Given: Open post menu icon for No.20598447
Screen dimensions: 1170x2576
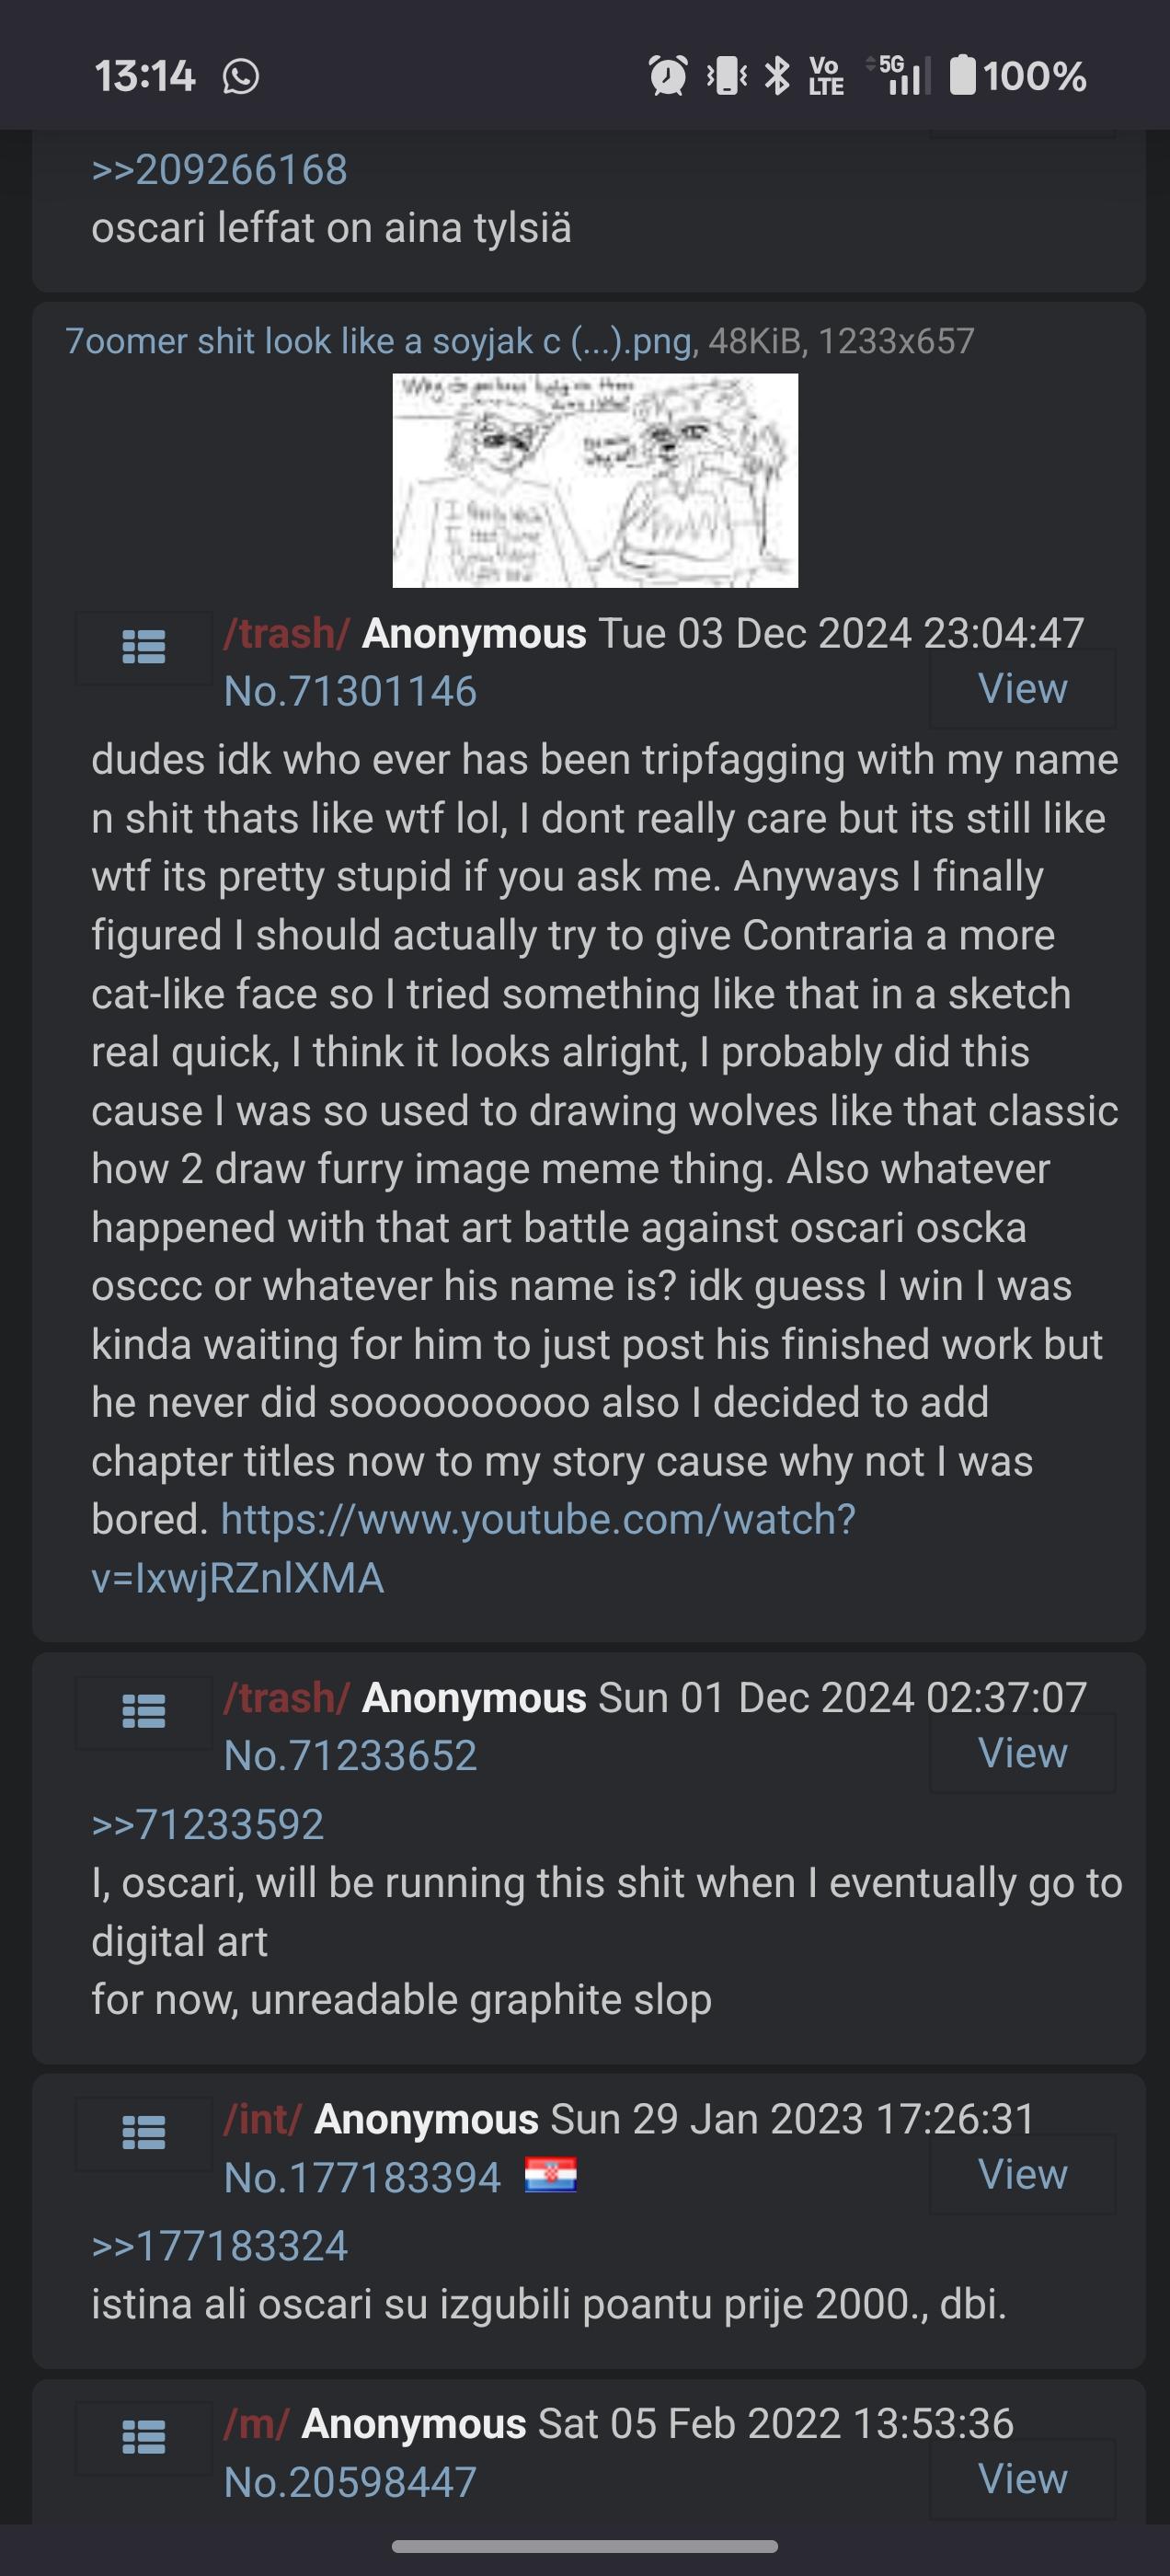Looking at the screenshot, I should [143, 2437].
